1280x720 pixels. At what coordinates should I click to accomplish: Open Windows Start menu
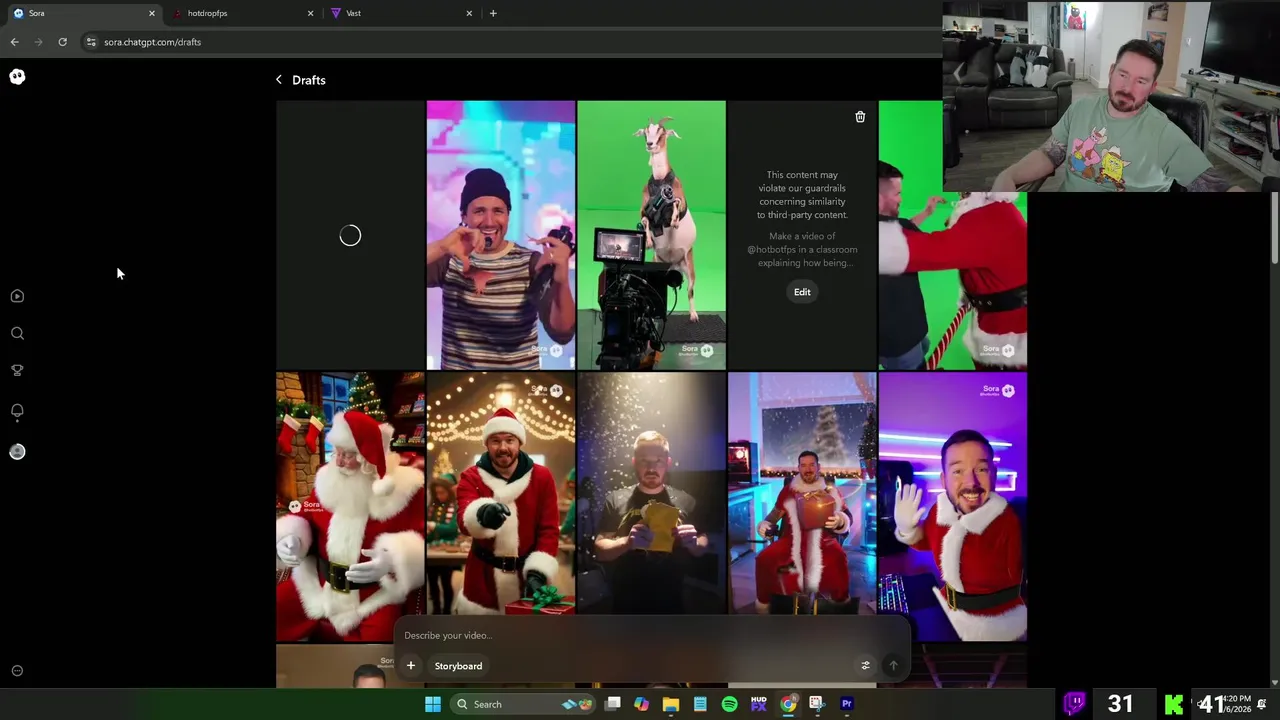(433, 704)
